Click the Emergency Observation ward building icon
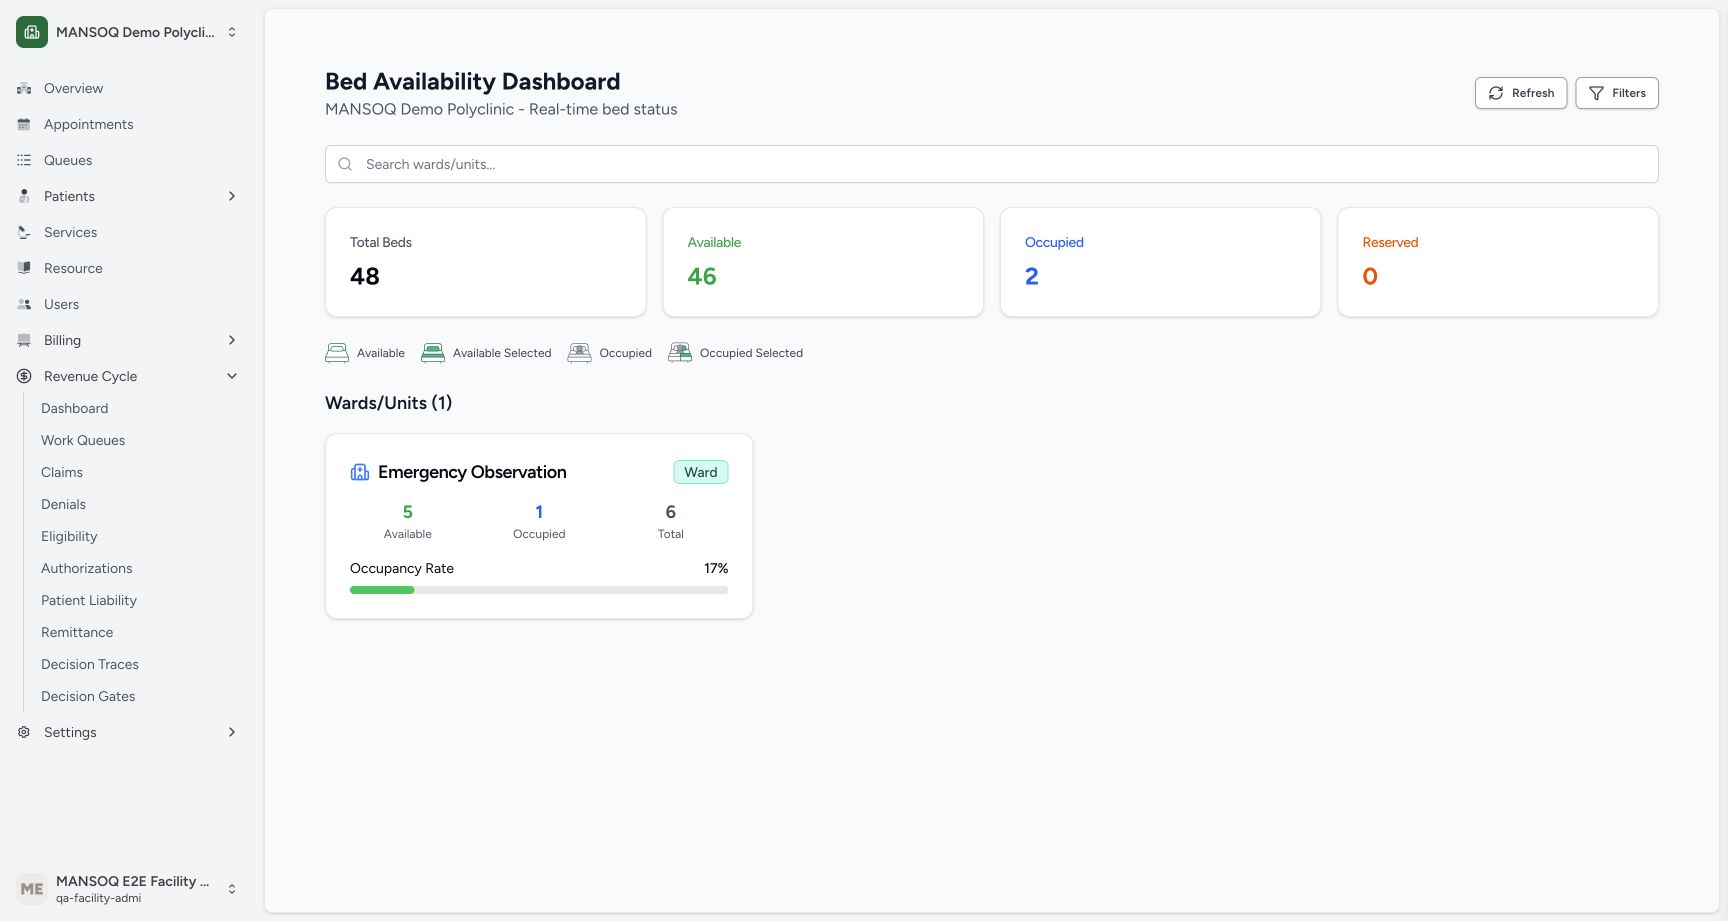 360,472
